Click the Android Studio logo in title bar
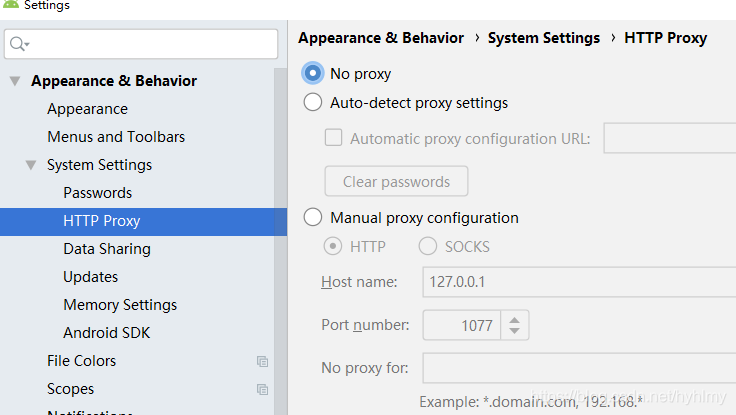Viewport: 736px width, 415px height. point(10,4)
